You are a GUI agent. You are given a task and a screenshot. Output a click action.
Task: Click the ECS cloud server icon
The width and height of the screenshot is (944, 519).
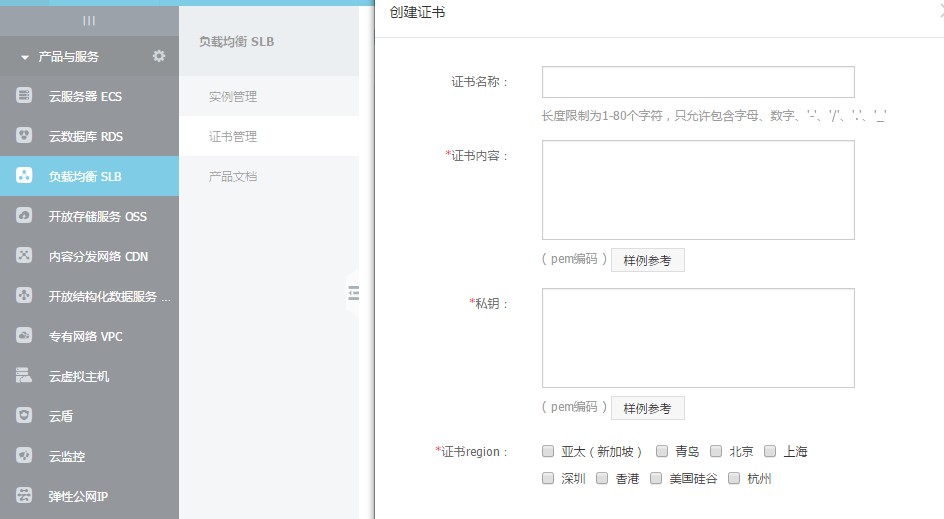point(24,96)
